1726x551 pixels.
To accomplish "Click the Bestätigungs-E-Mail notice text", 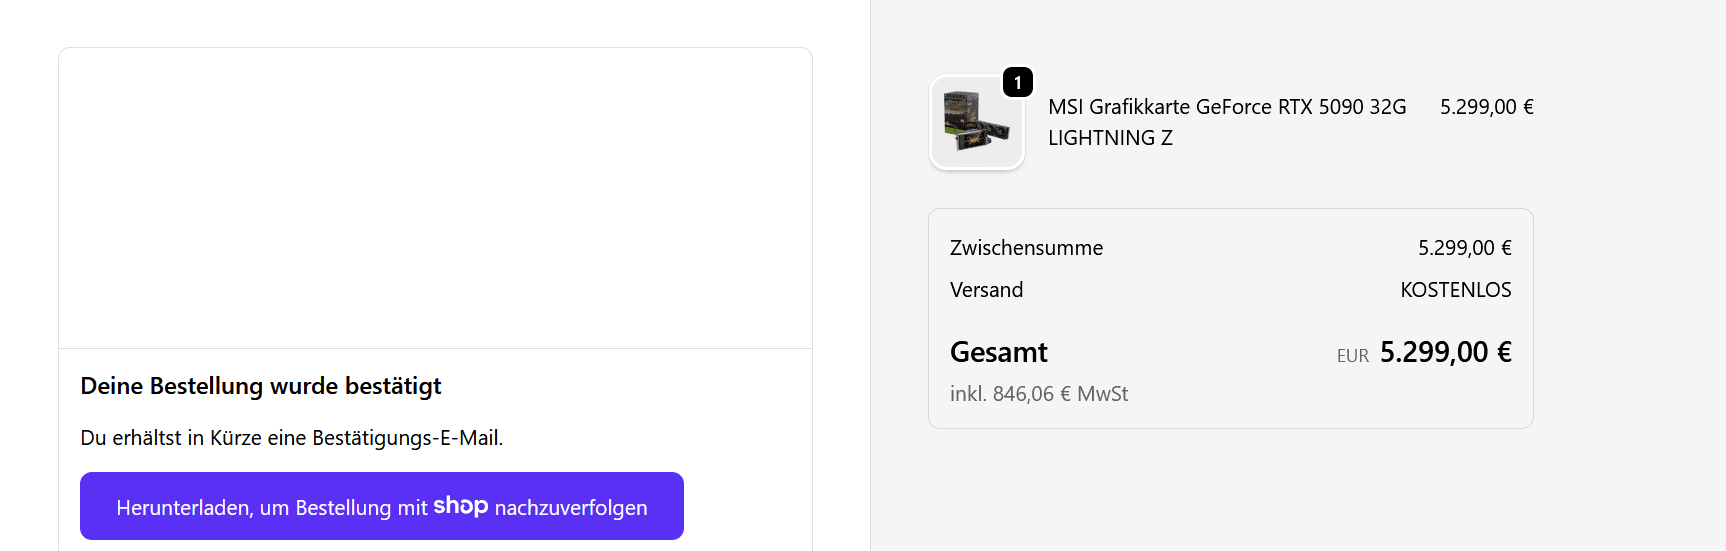I will point(291,438).
